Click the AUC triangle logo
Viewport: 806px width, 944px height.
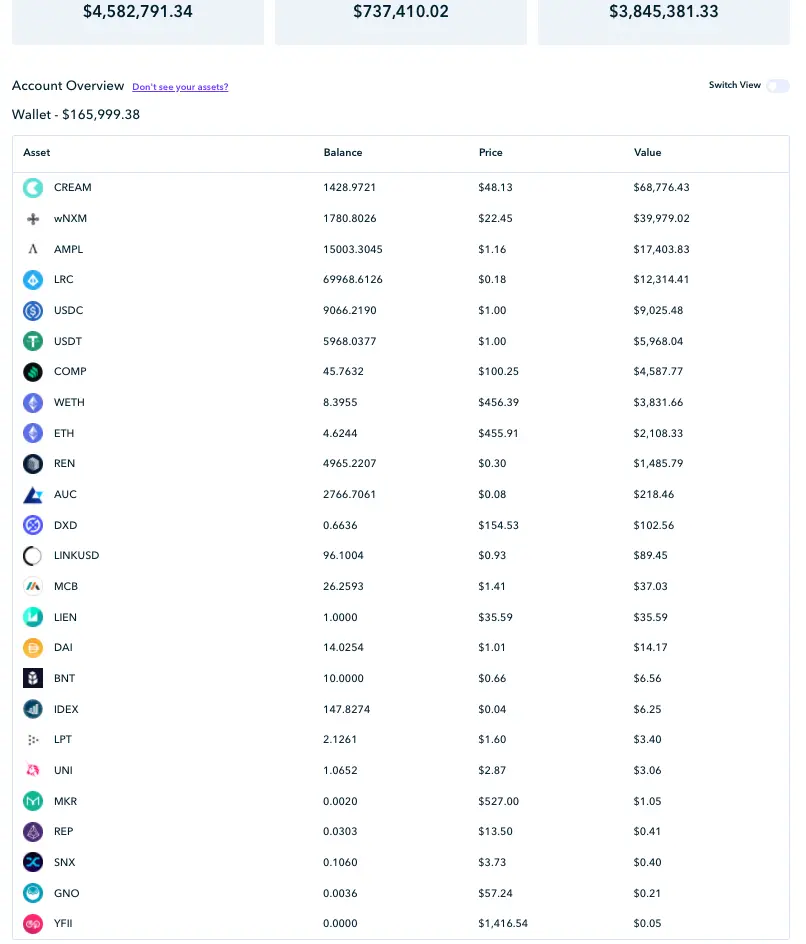tap(33, 495)
